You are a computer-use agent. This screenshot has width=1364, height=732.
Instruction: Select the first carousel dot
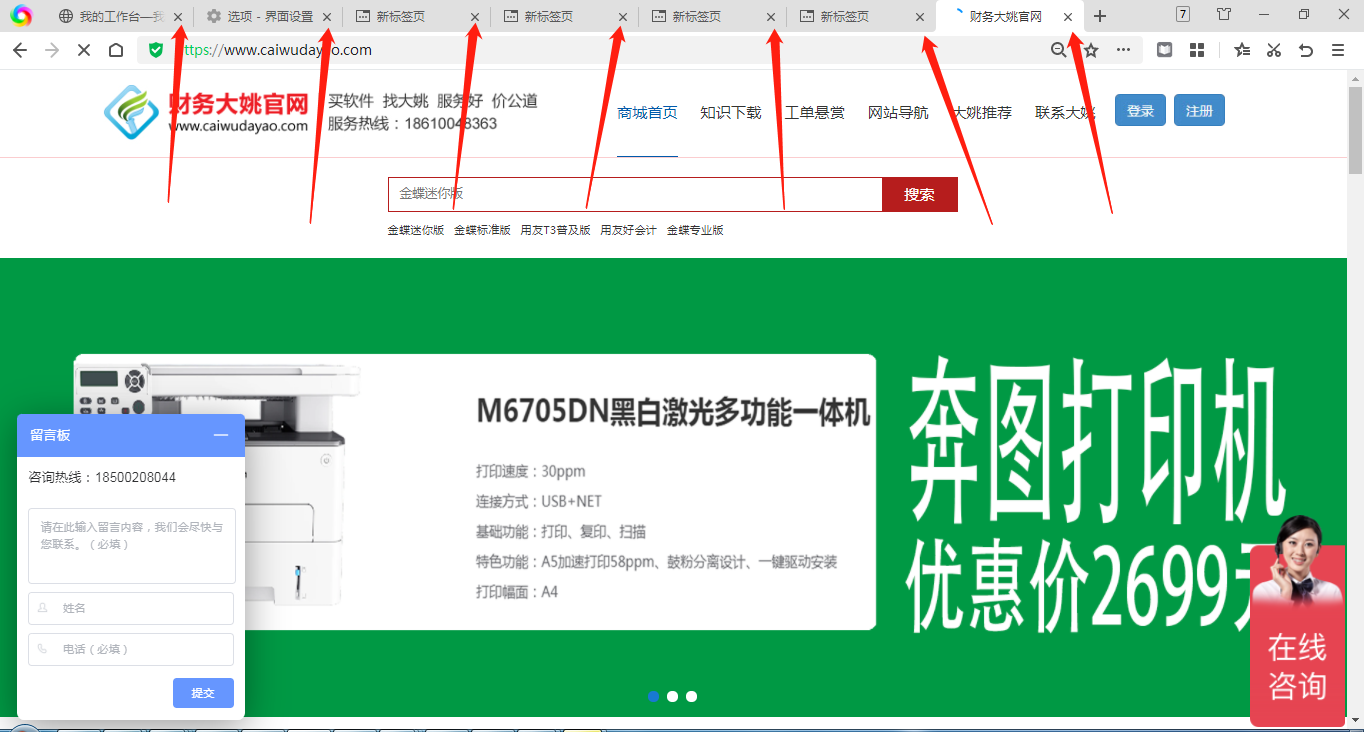[x=653, y=696]
